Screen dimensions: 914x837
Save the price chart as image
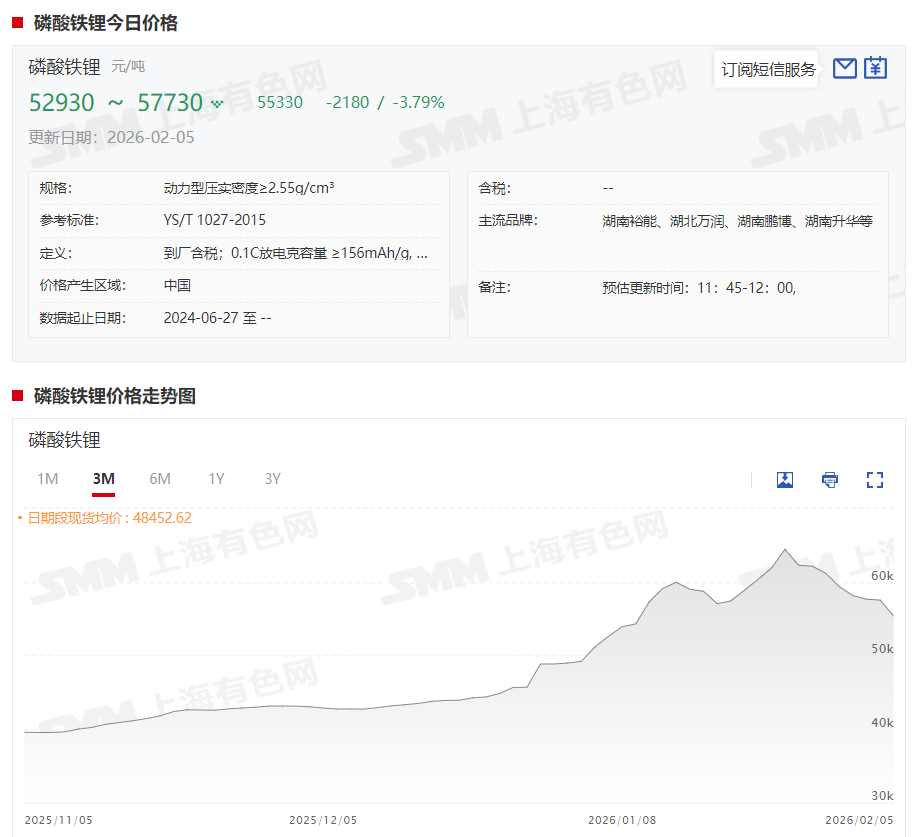coord(785,479)
